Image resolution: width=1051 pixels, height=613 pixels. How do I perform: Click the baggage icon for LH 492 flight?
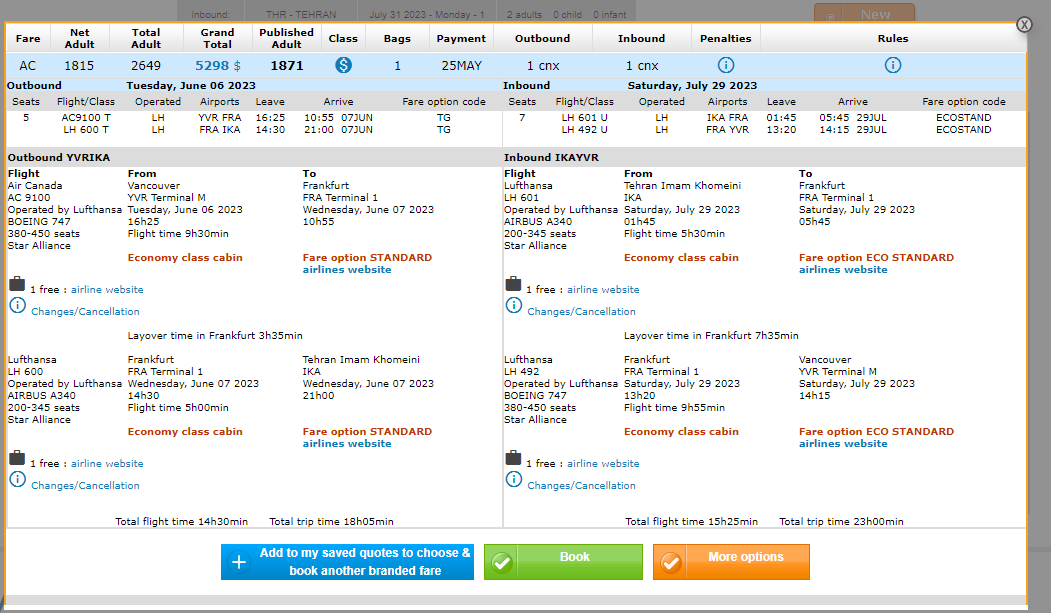[x=513, y=458]
